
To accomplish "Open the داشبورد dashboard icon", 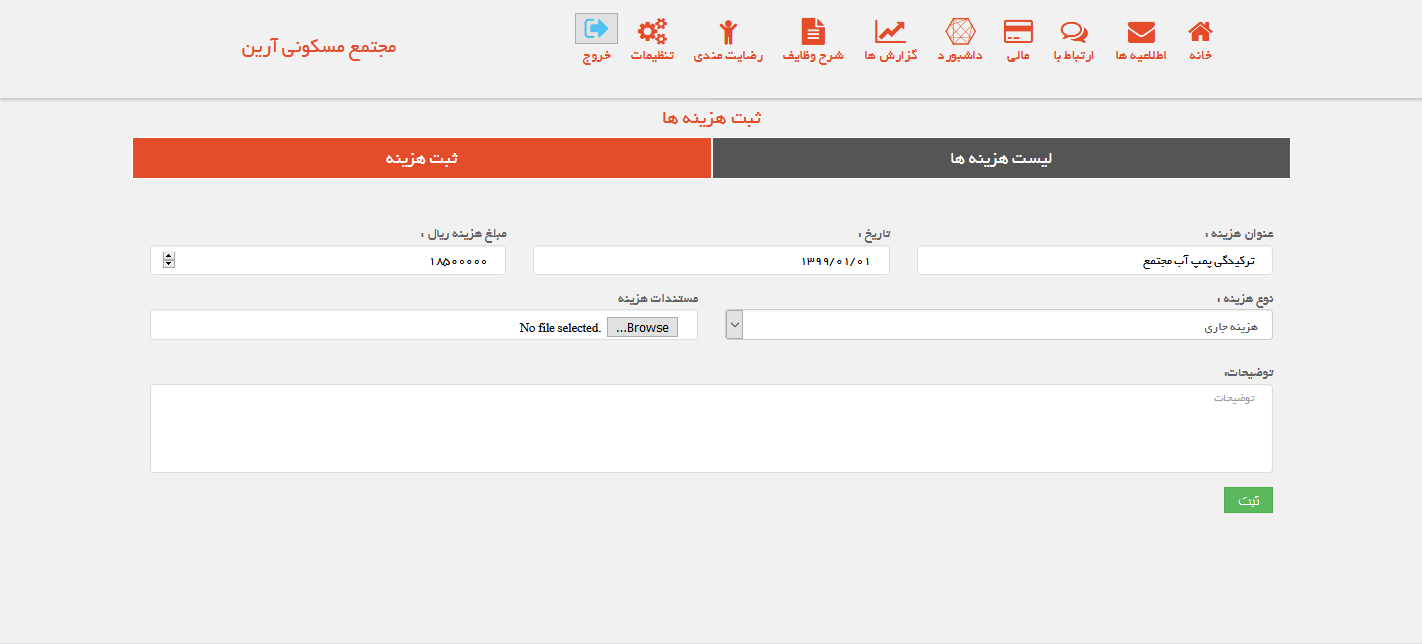I will tap(960, 32).
